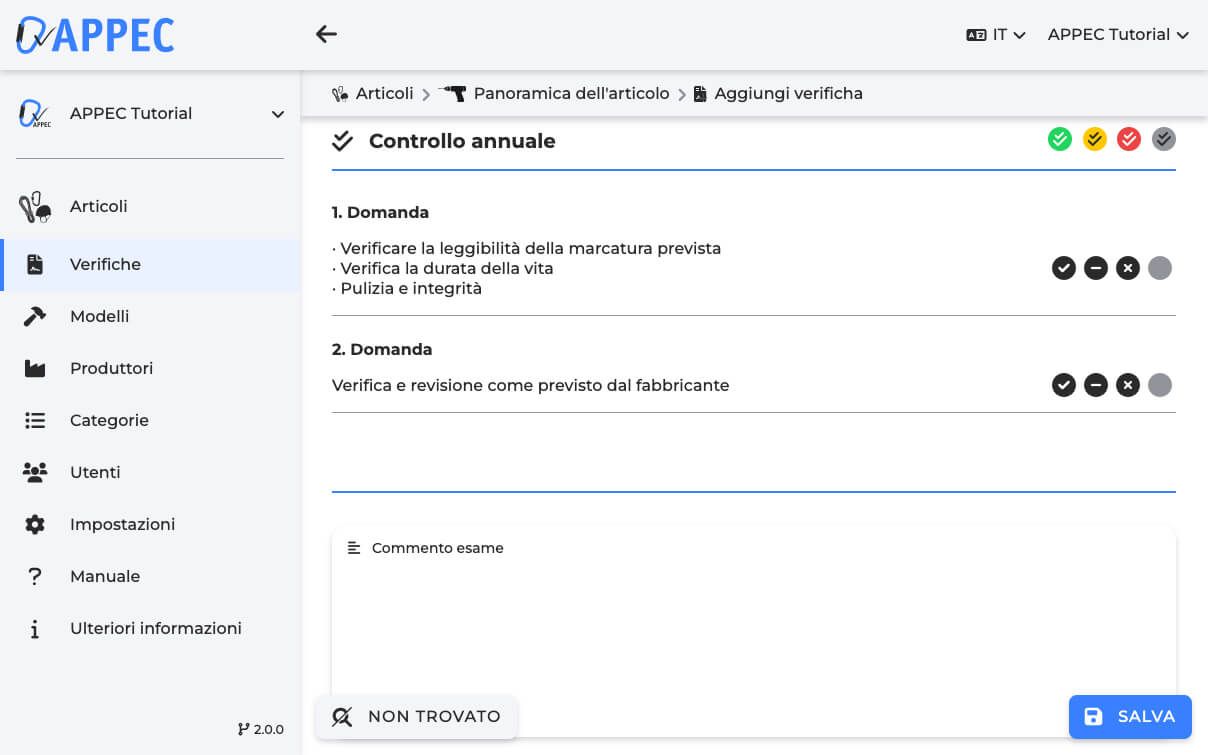Image resolution: width=1208 pixels, height=755 pixels.
Task: Go to Articoli in sidebar
Action: 98,206
